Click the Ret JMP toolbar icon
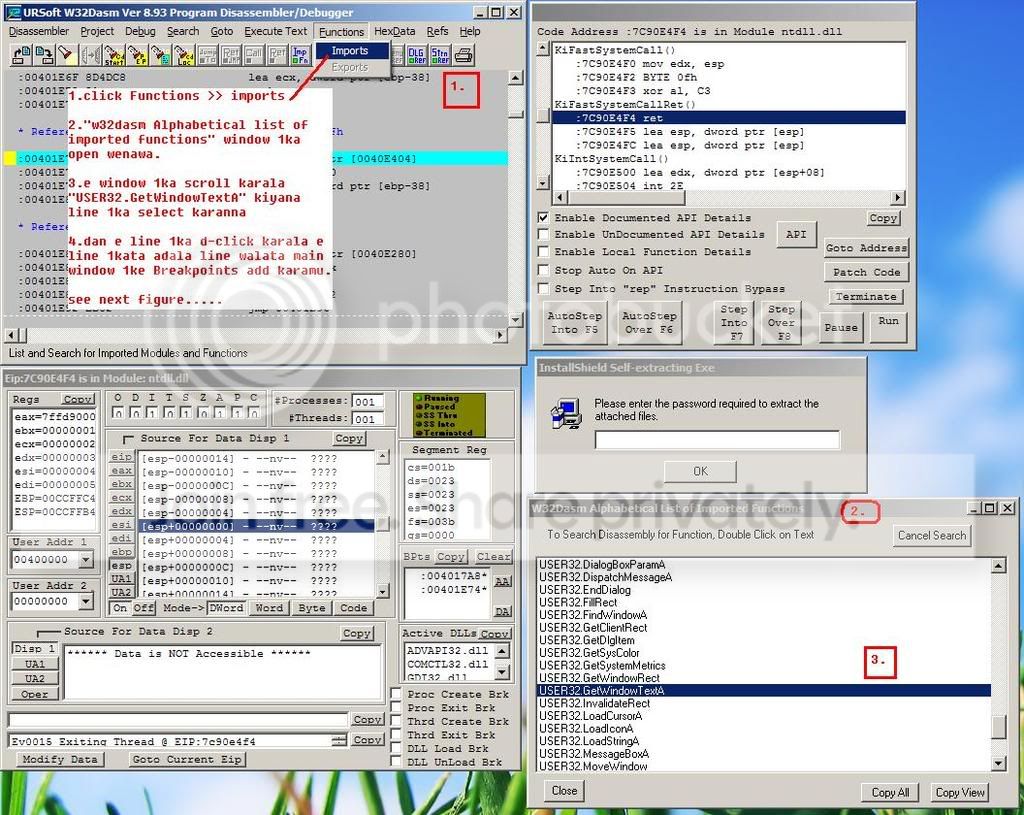This screenshot has width=1024, height=815. pos(231,55)
